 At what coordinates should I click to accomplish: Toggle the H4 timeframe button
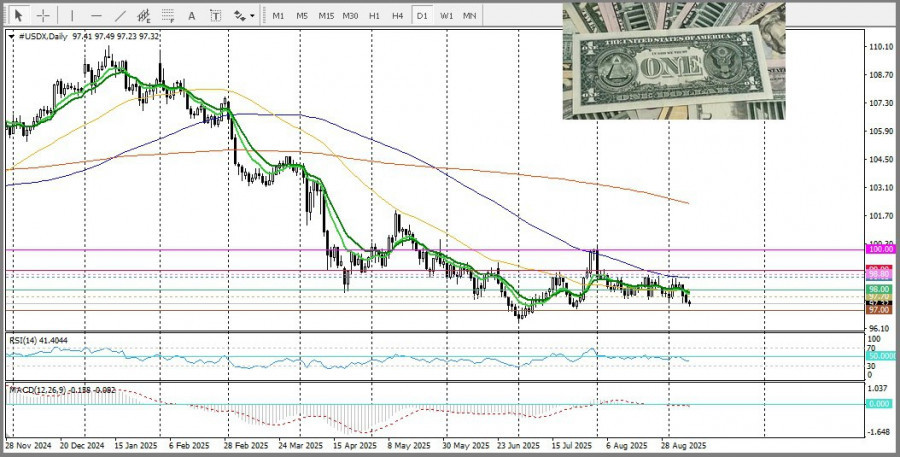pos(398,16)
